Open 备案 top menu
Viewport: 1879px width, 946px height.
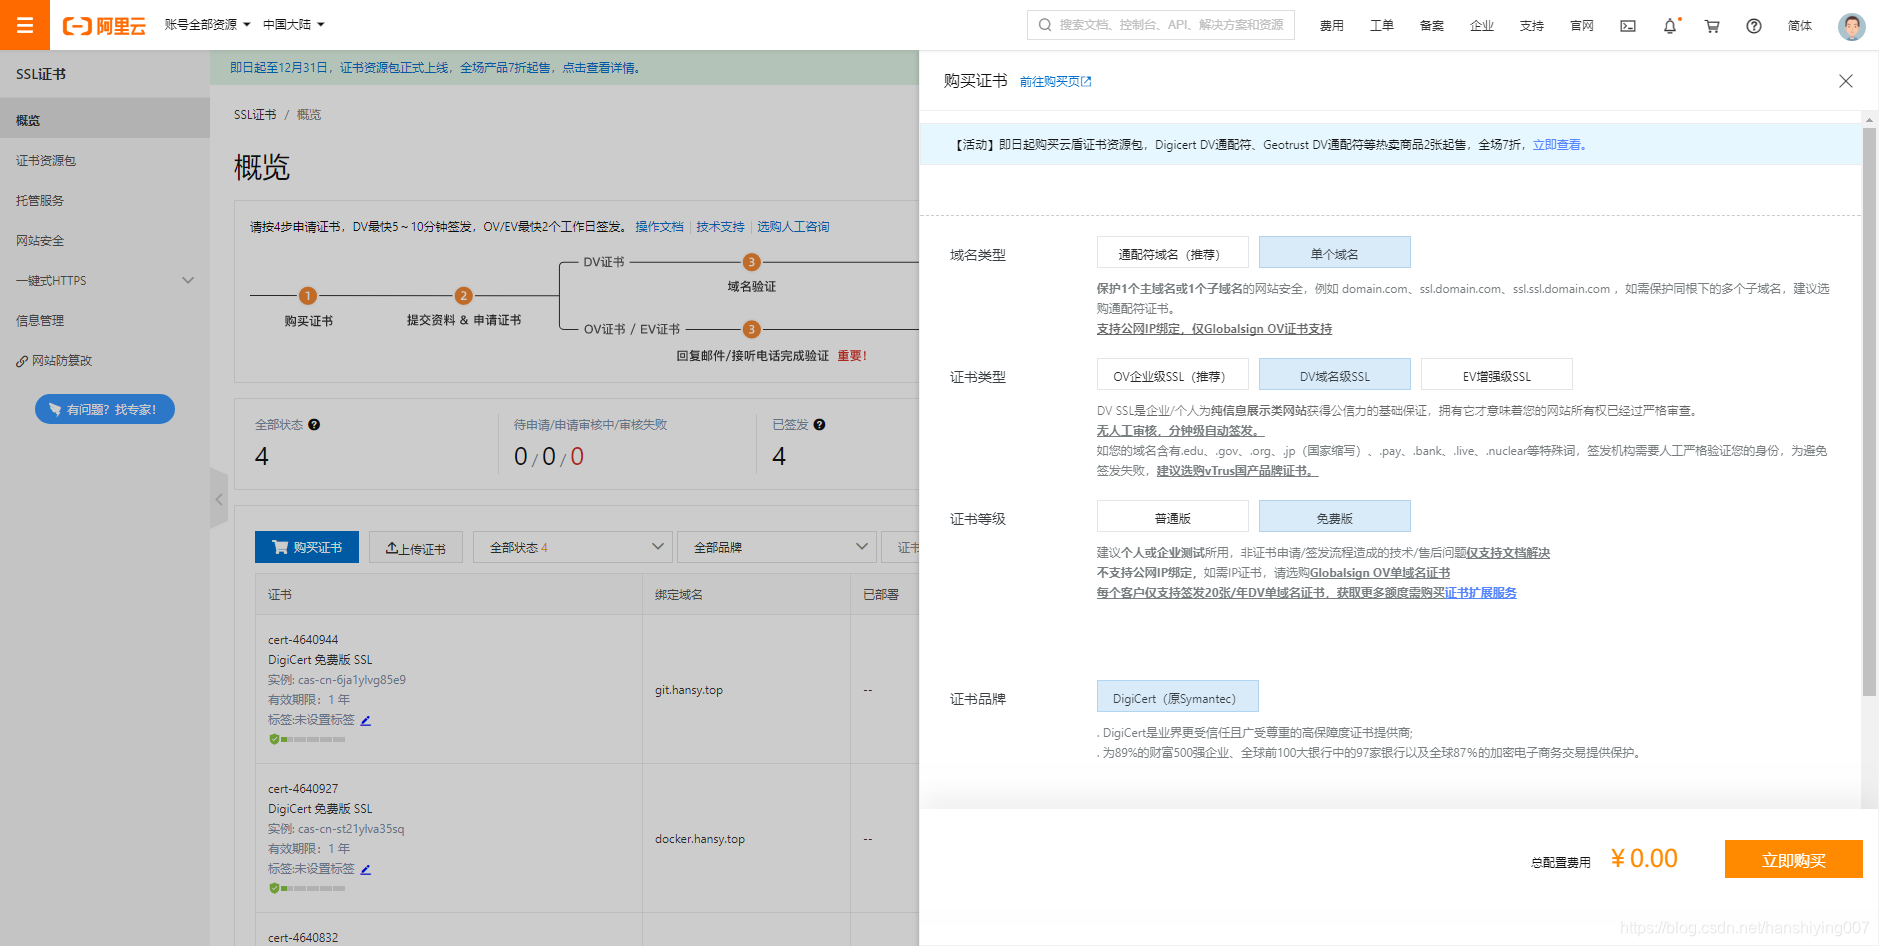tap(1431, 26)
